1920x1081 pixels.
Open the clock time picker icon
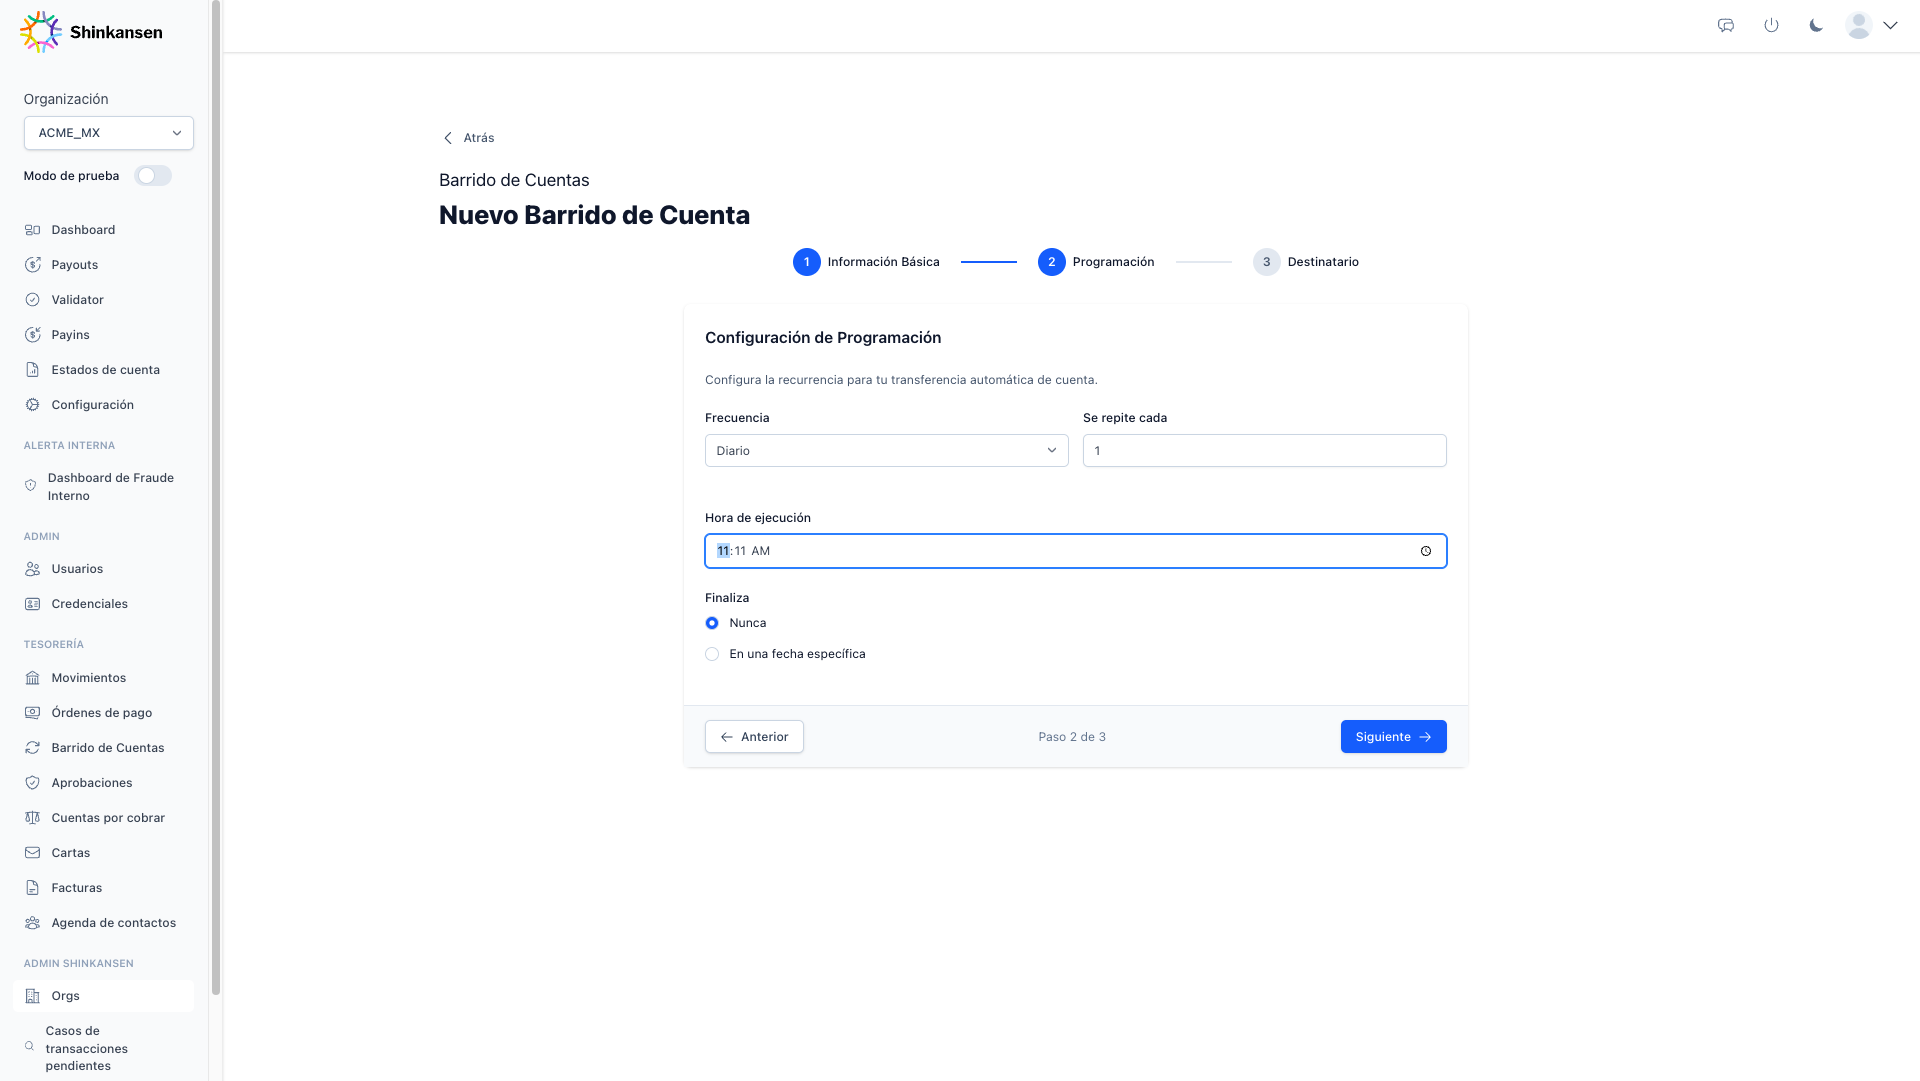click(x=1426, y=551)
